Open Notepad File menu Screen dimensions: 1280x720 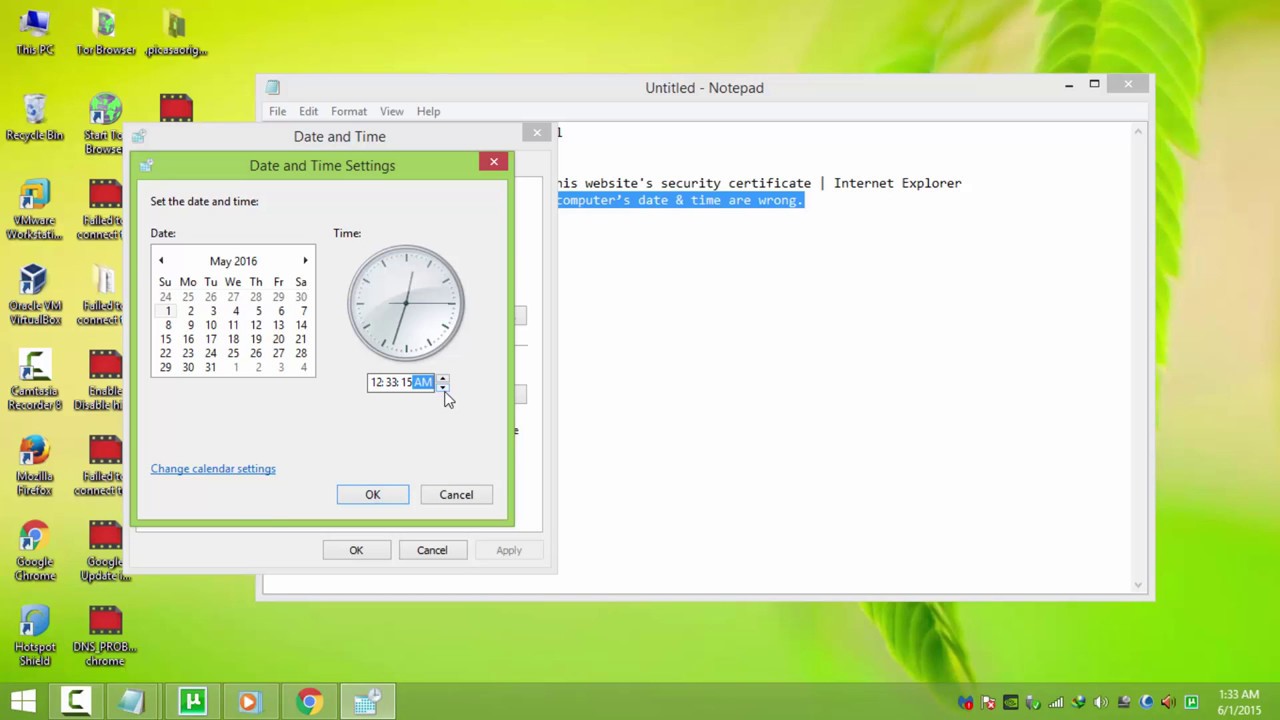[x=277, y=111]
